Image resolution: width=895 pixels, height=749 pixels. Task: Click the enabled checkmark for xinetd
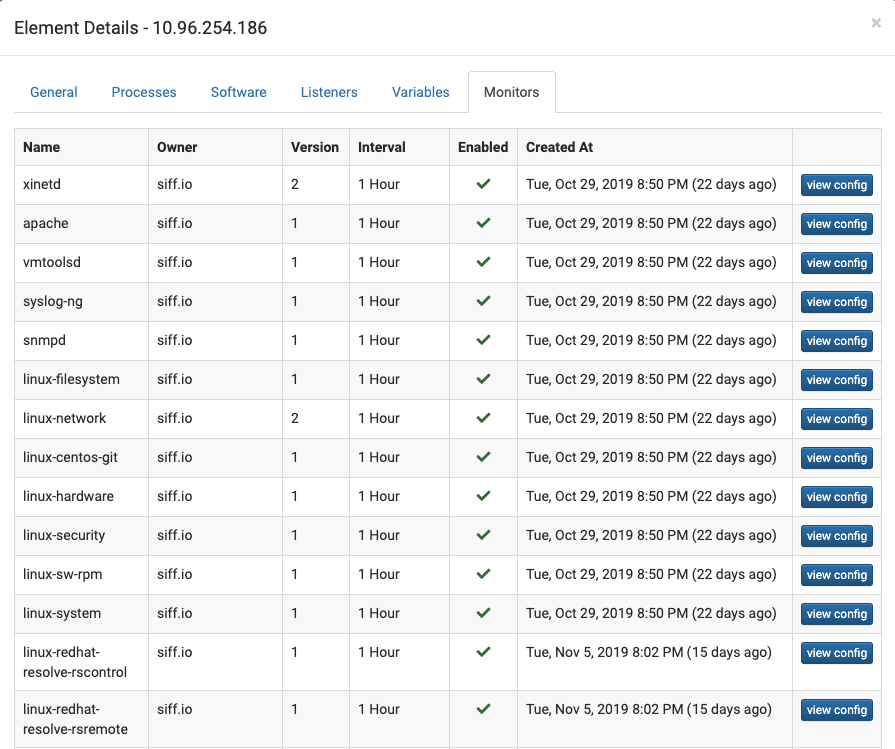click(x=483, y=184)
